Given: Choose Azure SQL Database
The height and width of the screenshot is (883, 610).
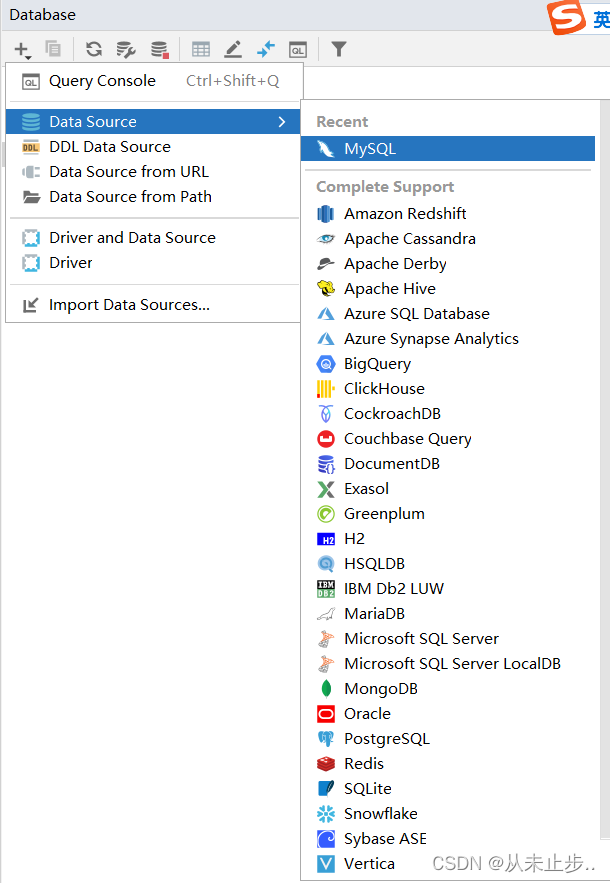Looking at the screenshot, I should click(448, 314).
